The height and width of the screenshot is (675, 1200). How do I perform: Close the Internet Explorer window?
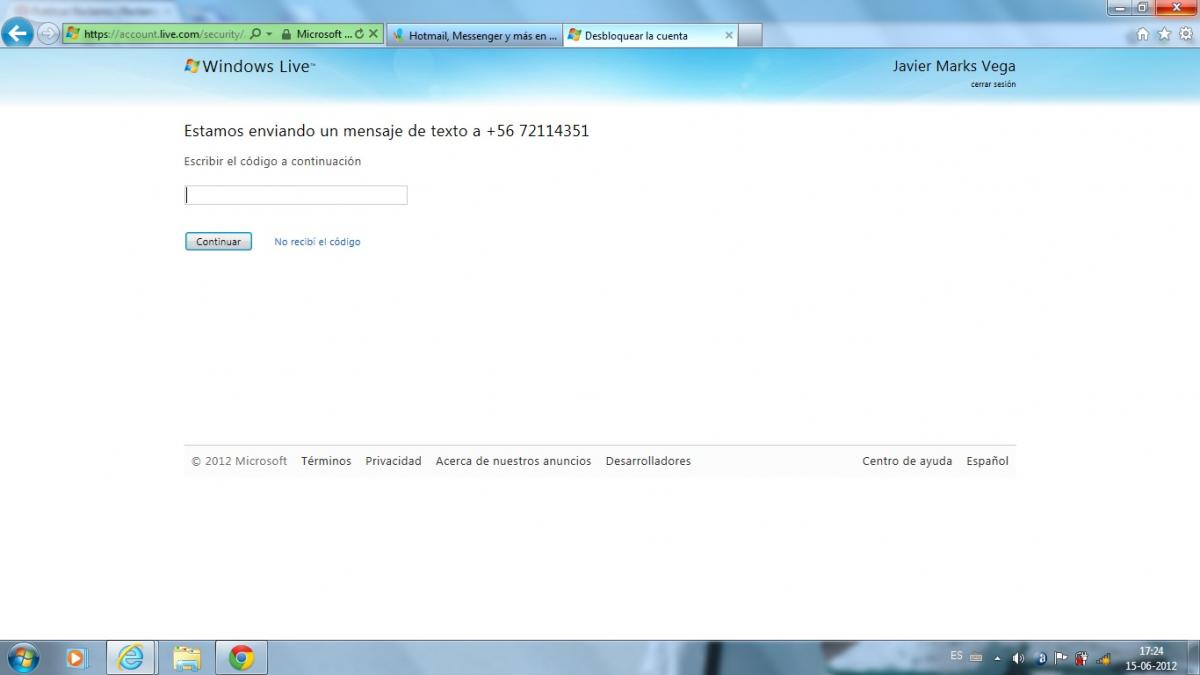coord(1176,7)
